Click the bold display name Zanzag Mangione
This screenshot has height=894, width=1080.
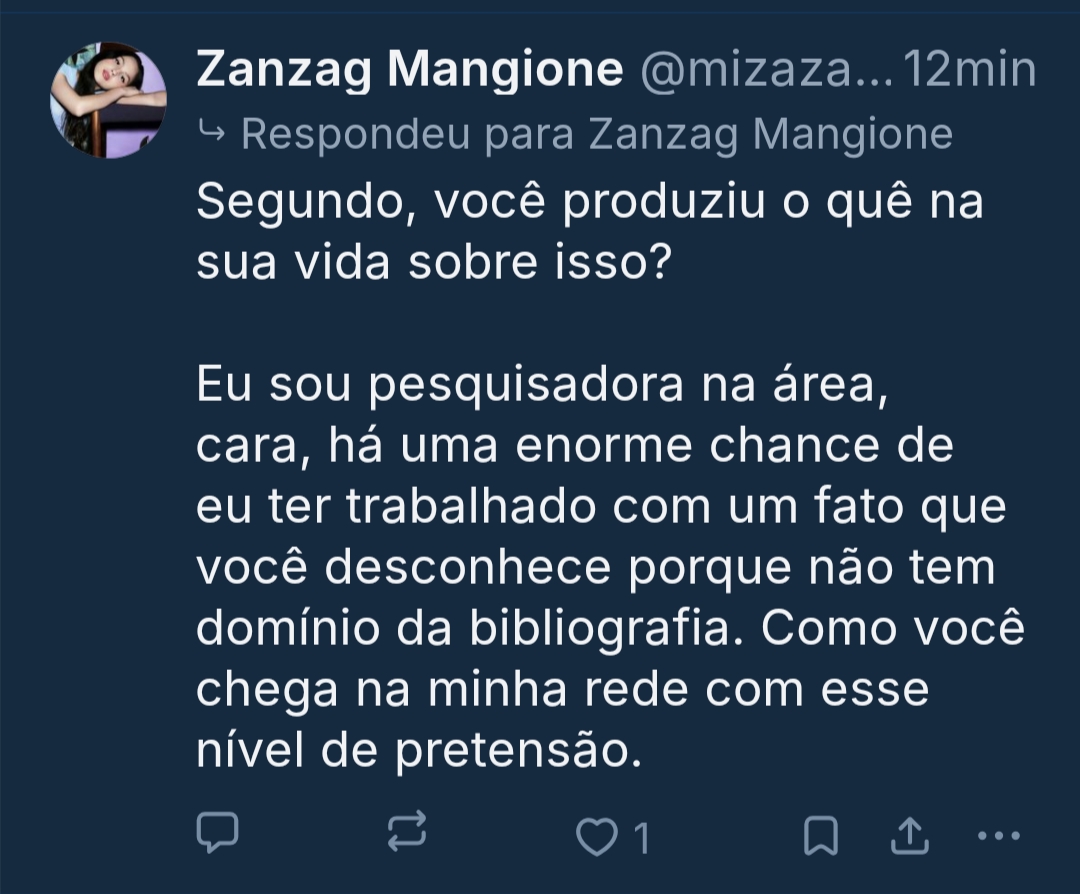click(x=410, y=70)
